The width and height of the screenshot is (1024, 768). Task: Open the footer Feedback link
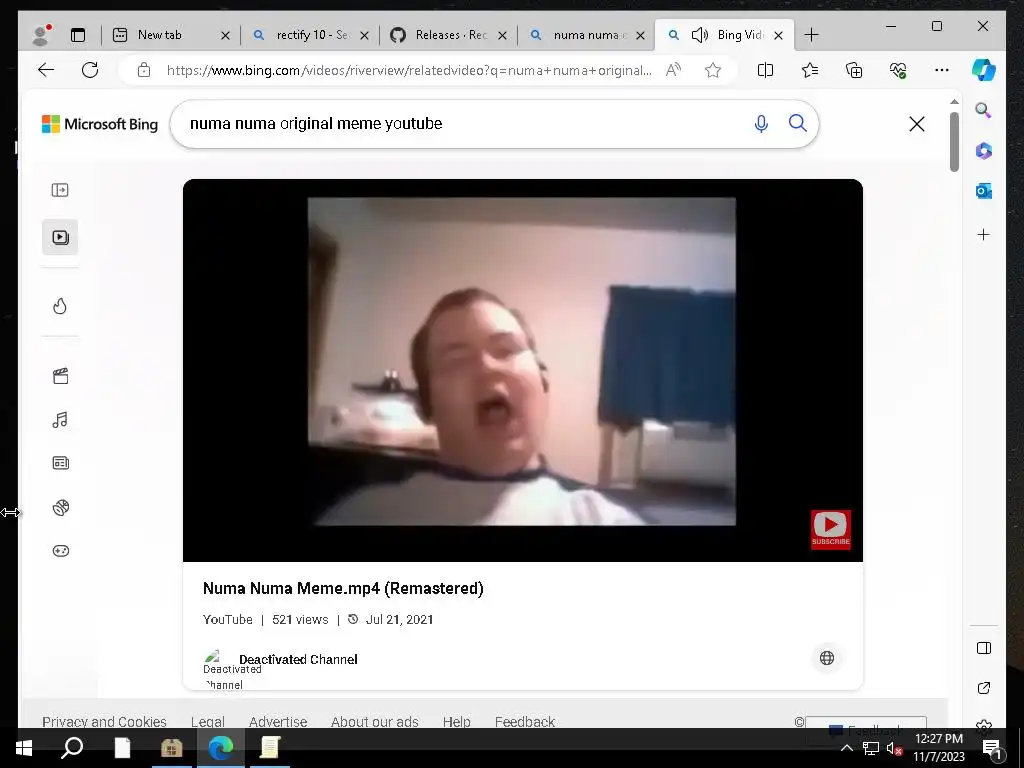click(525, 722)
